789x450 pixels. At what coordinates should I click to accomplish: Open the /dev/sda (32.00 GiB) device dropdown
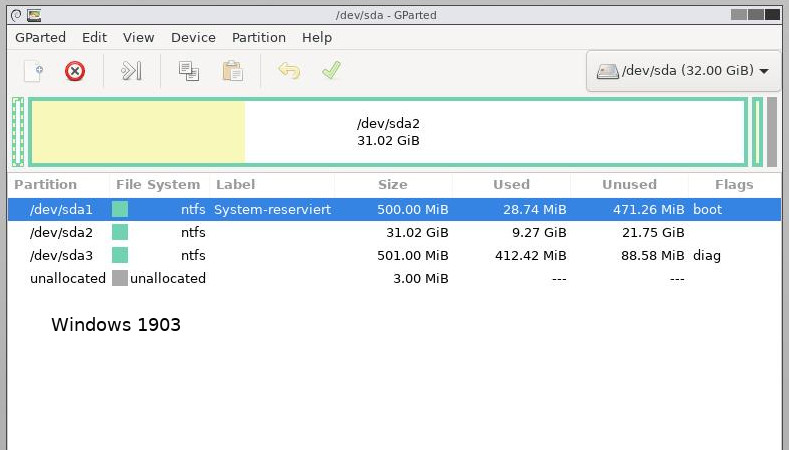click(683, 71)
